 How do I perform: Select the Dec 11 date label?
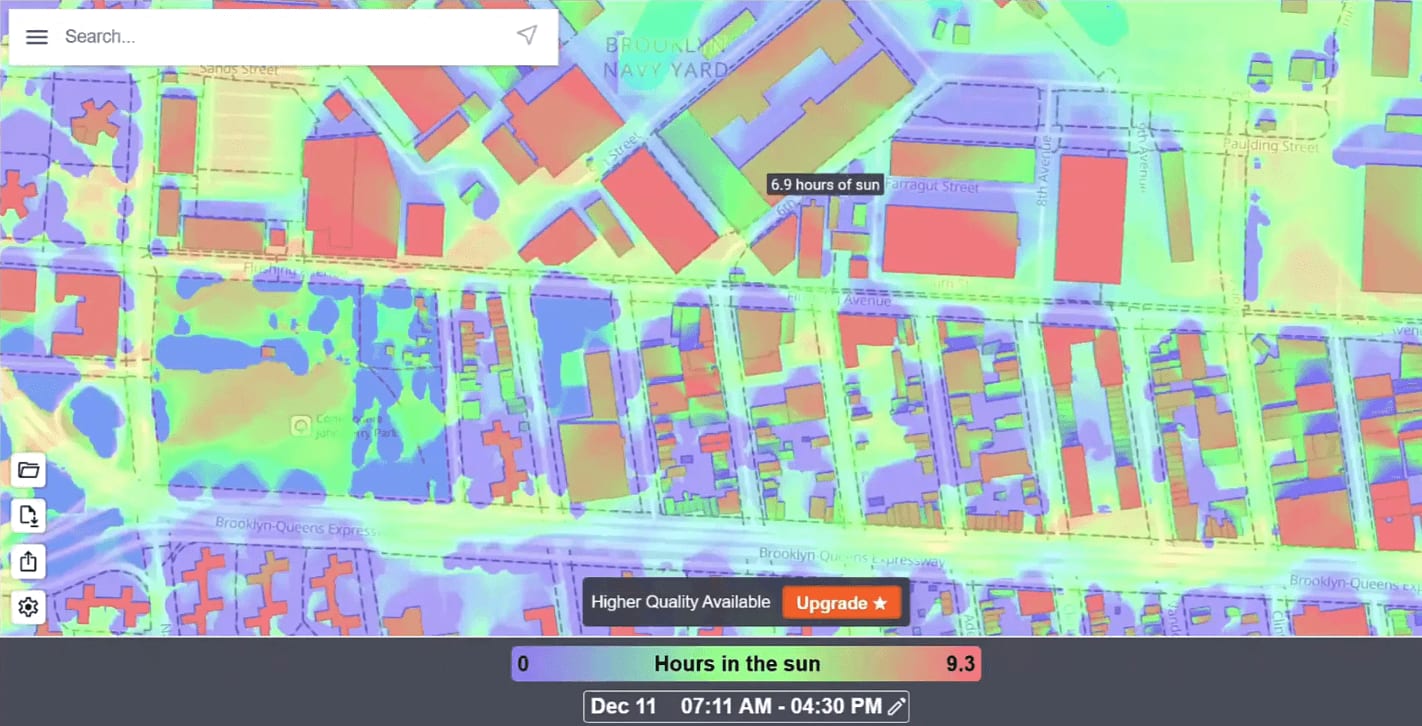coord(623,706)
